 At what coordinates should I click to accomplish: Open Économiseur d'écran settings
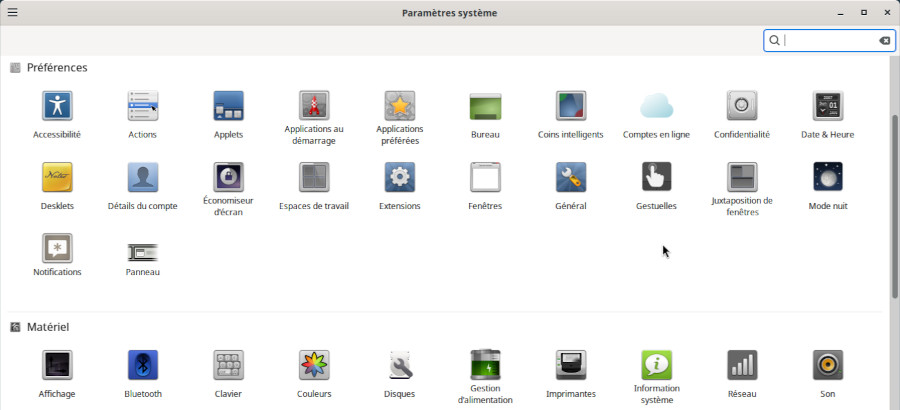click(228, 177)
